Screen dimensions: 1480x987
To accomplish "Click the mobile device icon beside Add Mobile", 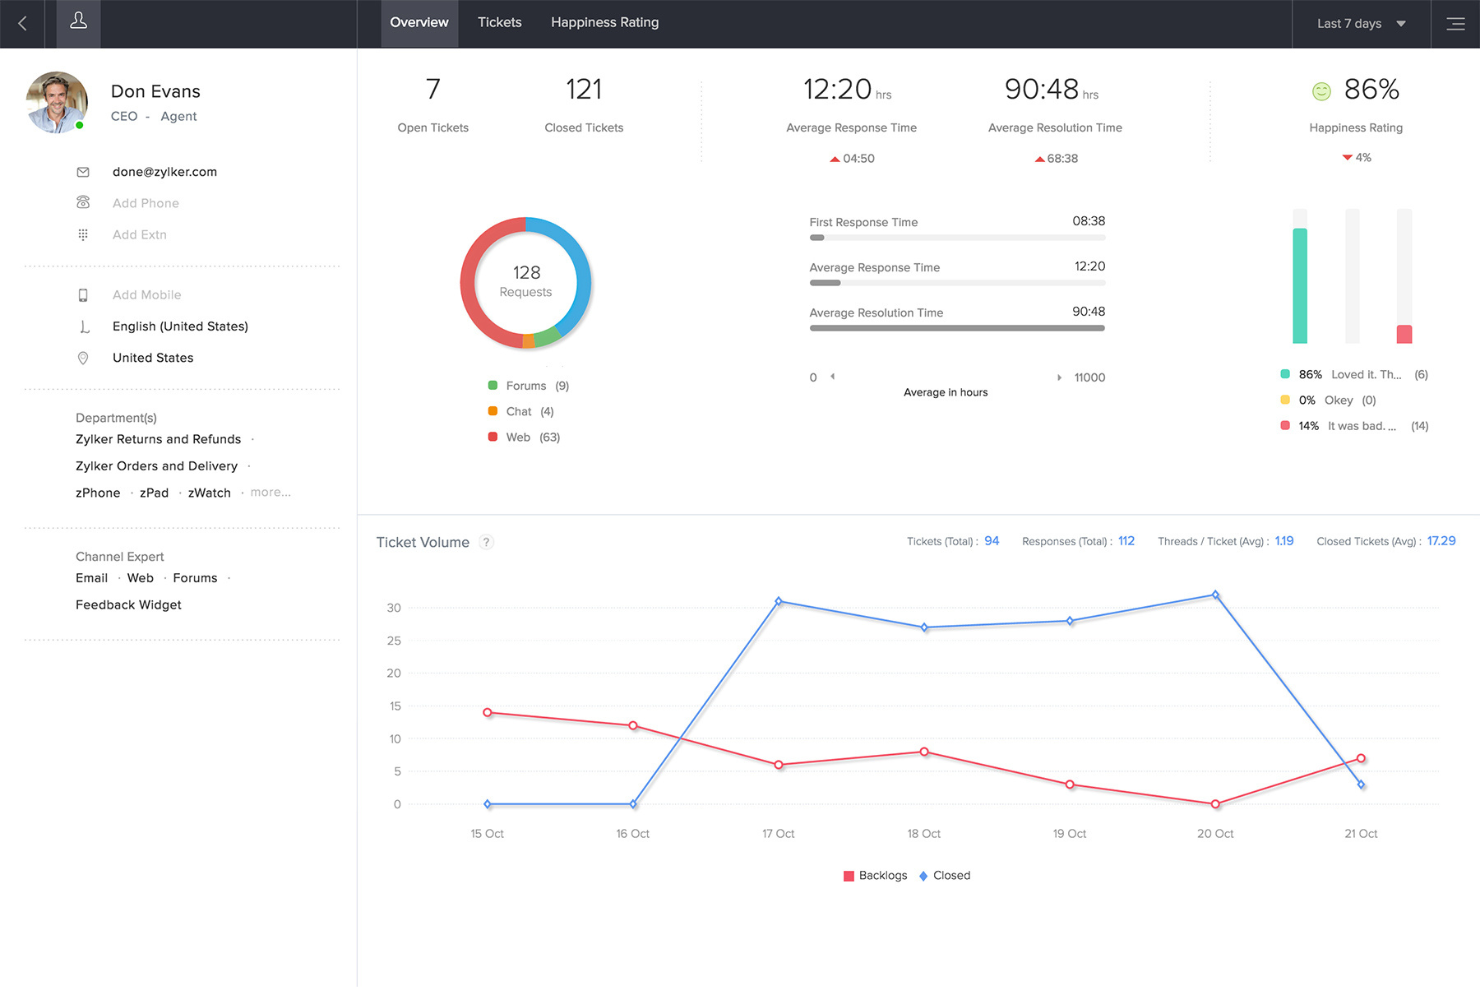I will [x=84, y=294].
